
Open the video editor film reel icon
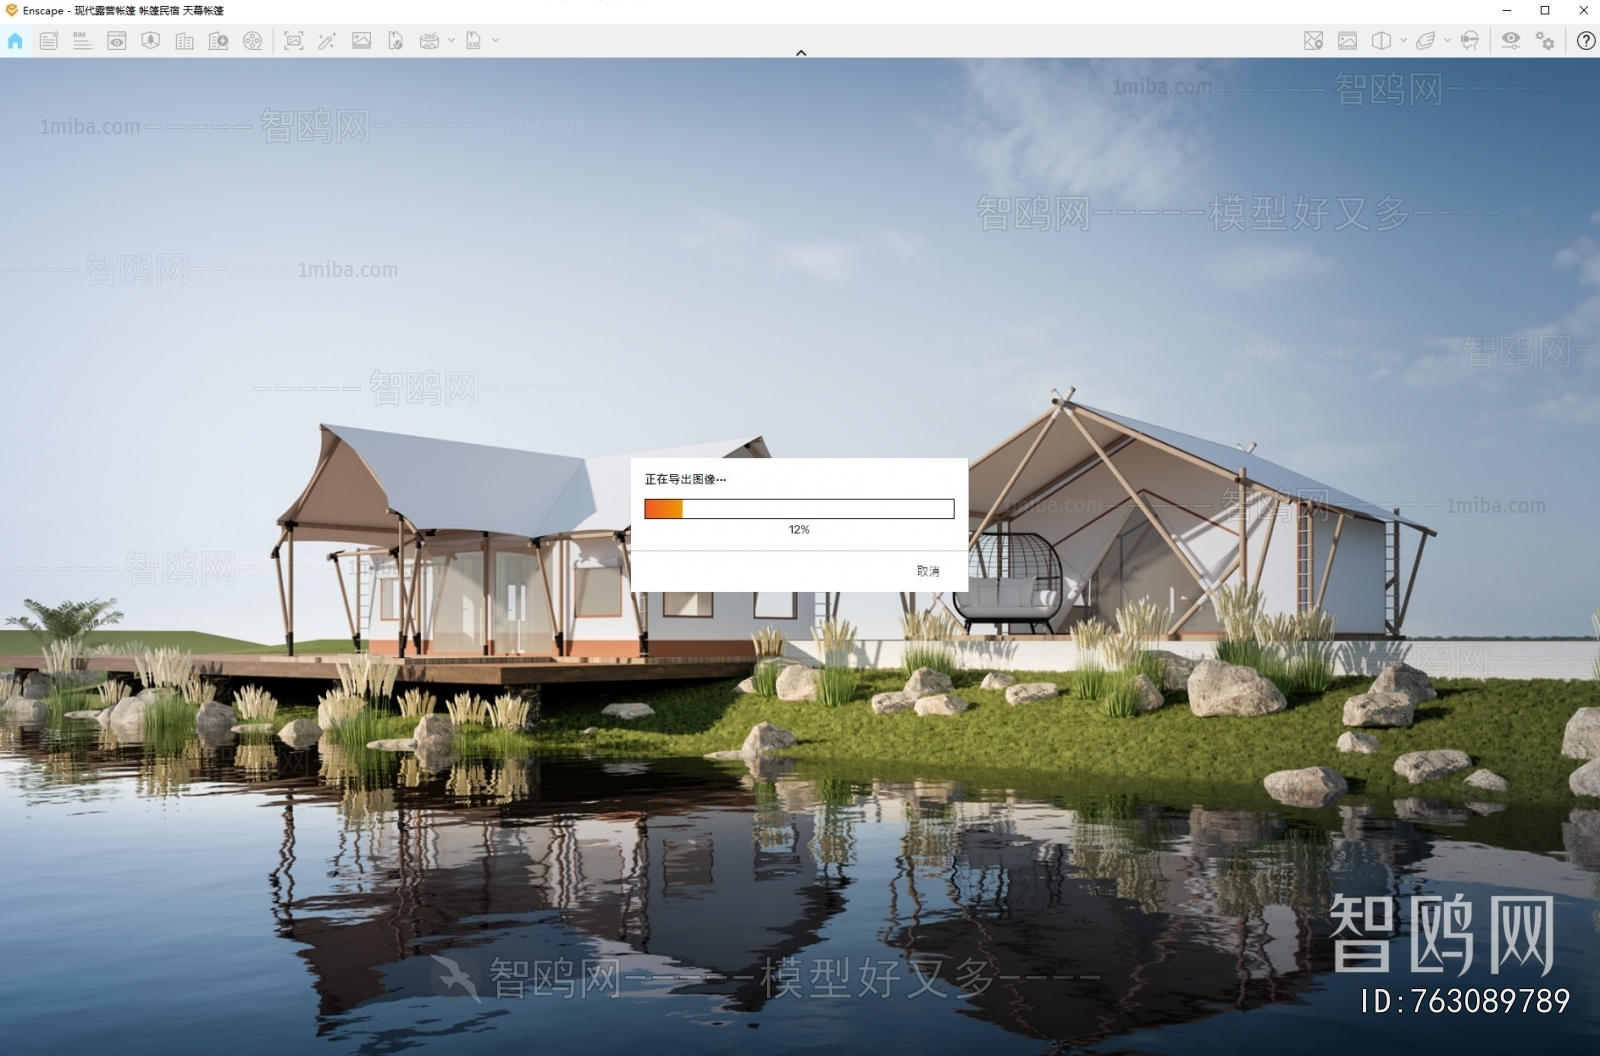(x=252, y=41)
